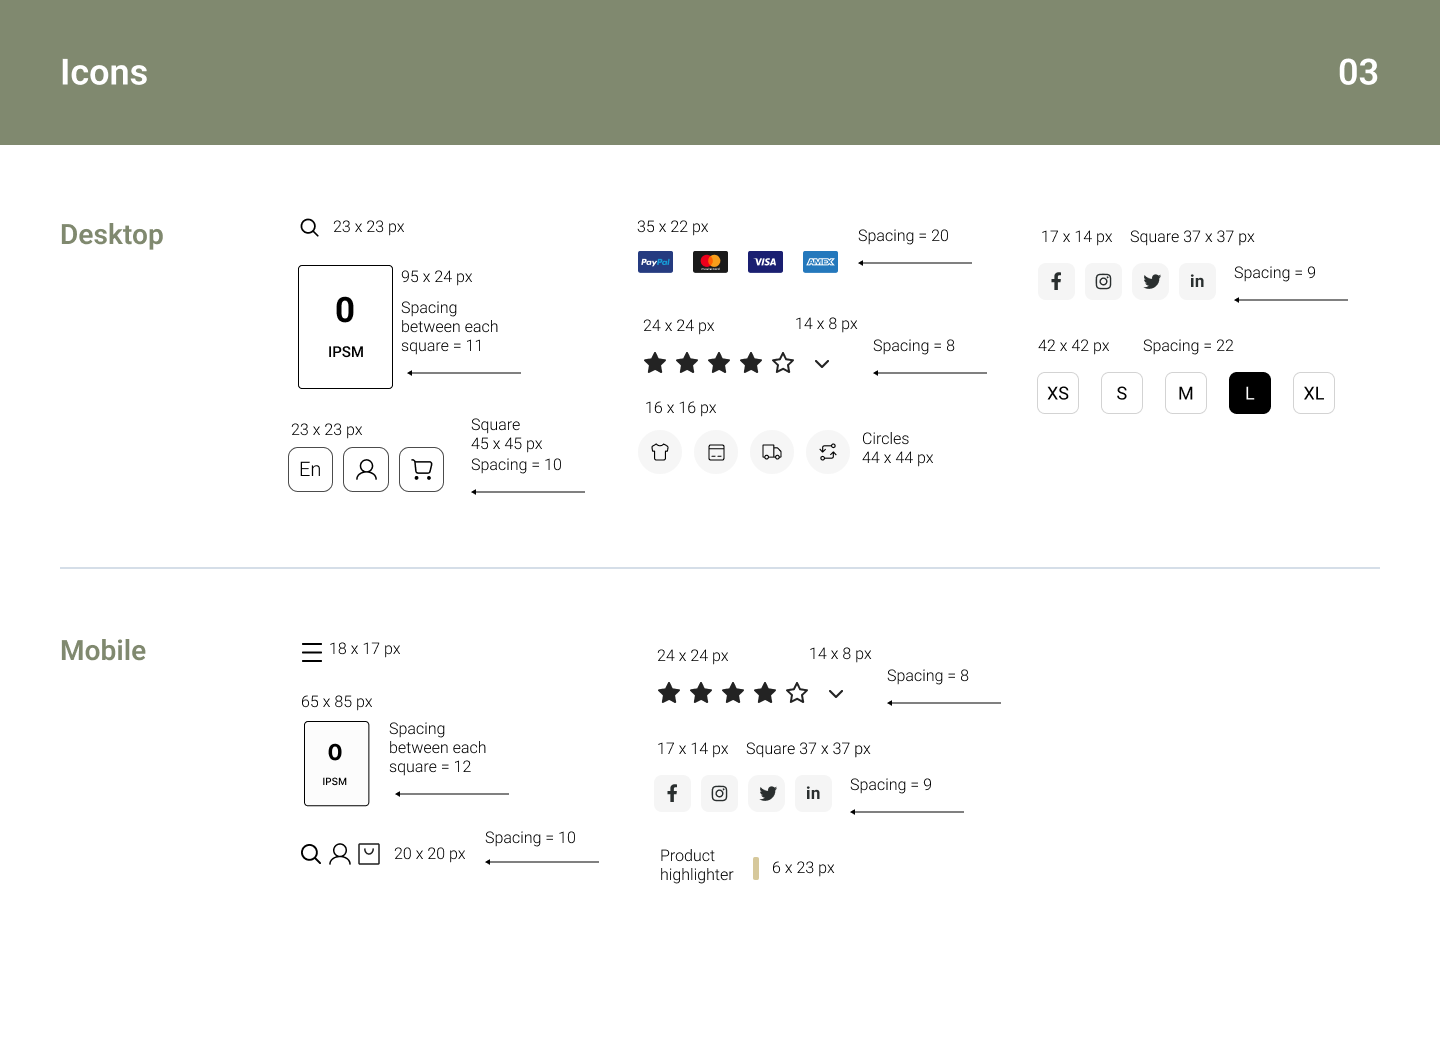Image resolution: width=1440 pixels, height=1040 pixels.
Task: Click the En language button
Action: tap(310, 470)
